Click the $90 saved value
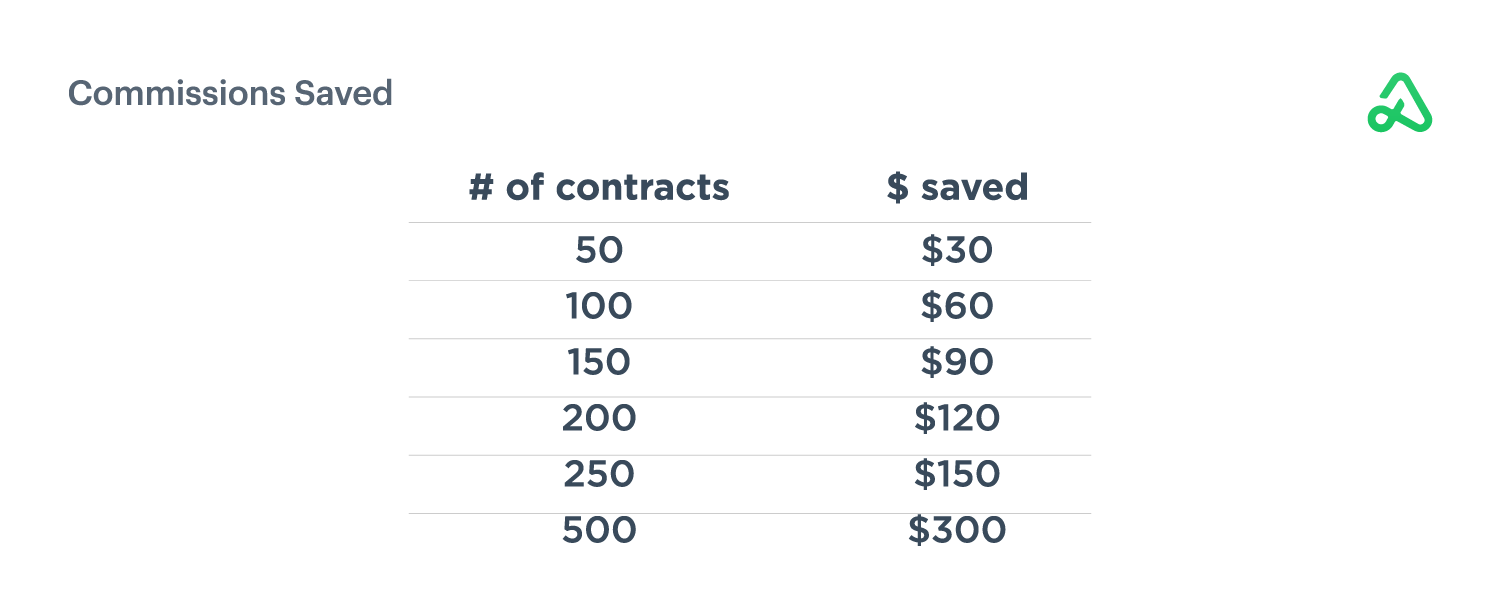 coord(957,362)
